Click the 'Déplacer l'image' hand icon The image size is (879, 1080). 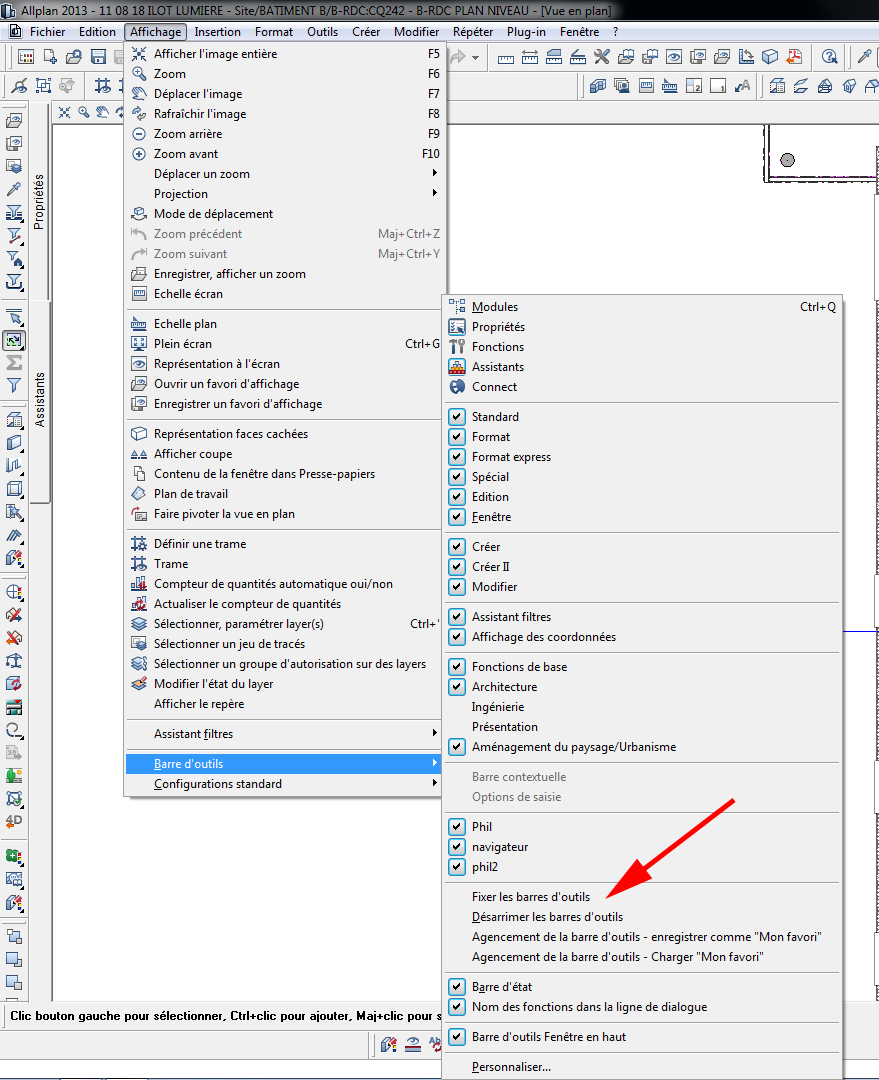[x=139, y=94]
